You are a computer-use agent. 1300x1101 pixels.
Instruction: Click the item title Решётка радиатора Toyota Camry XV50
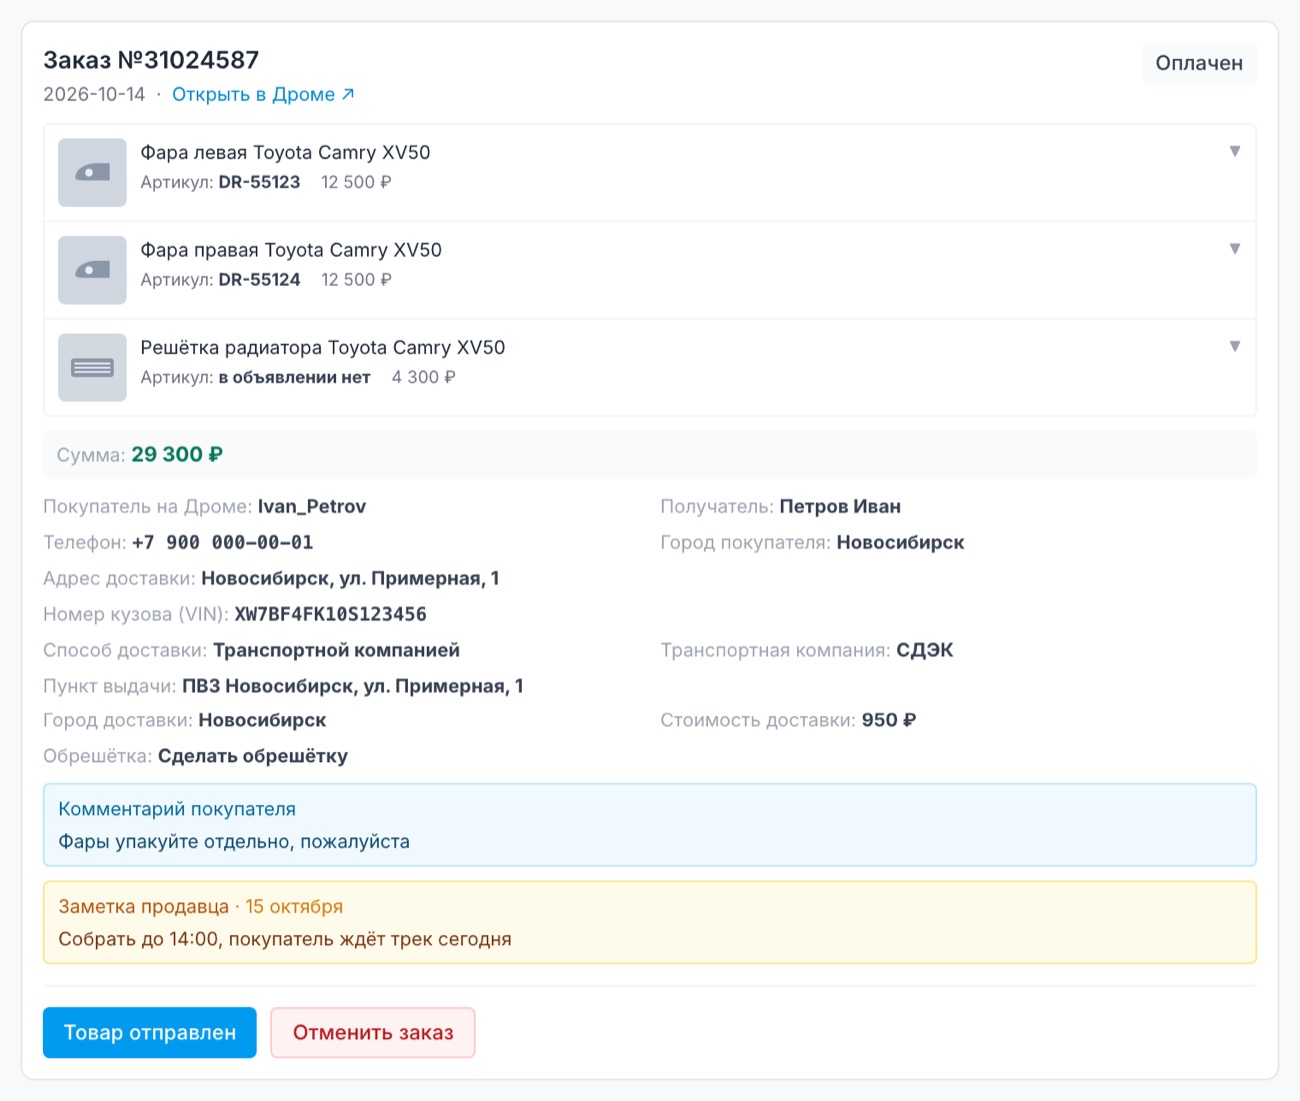(323, 347)
